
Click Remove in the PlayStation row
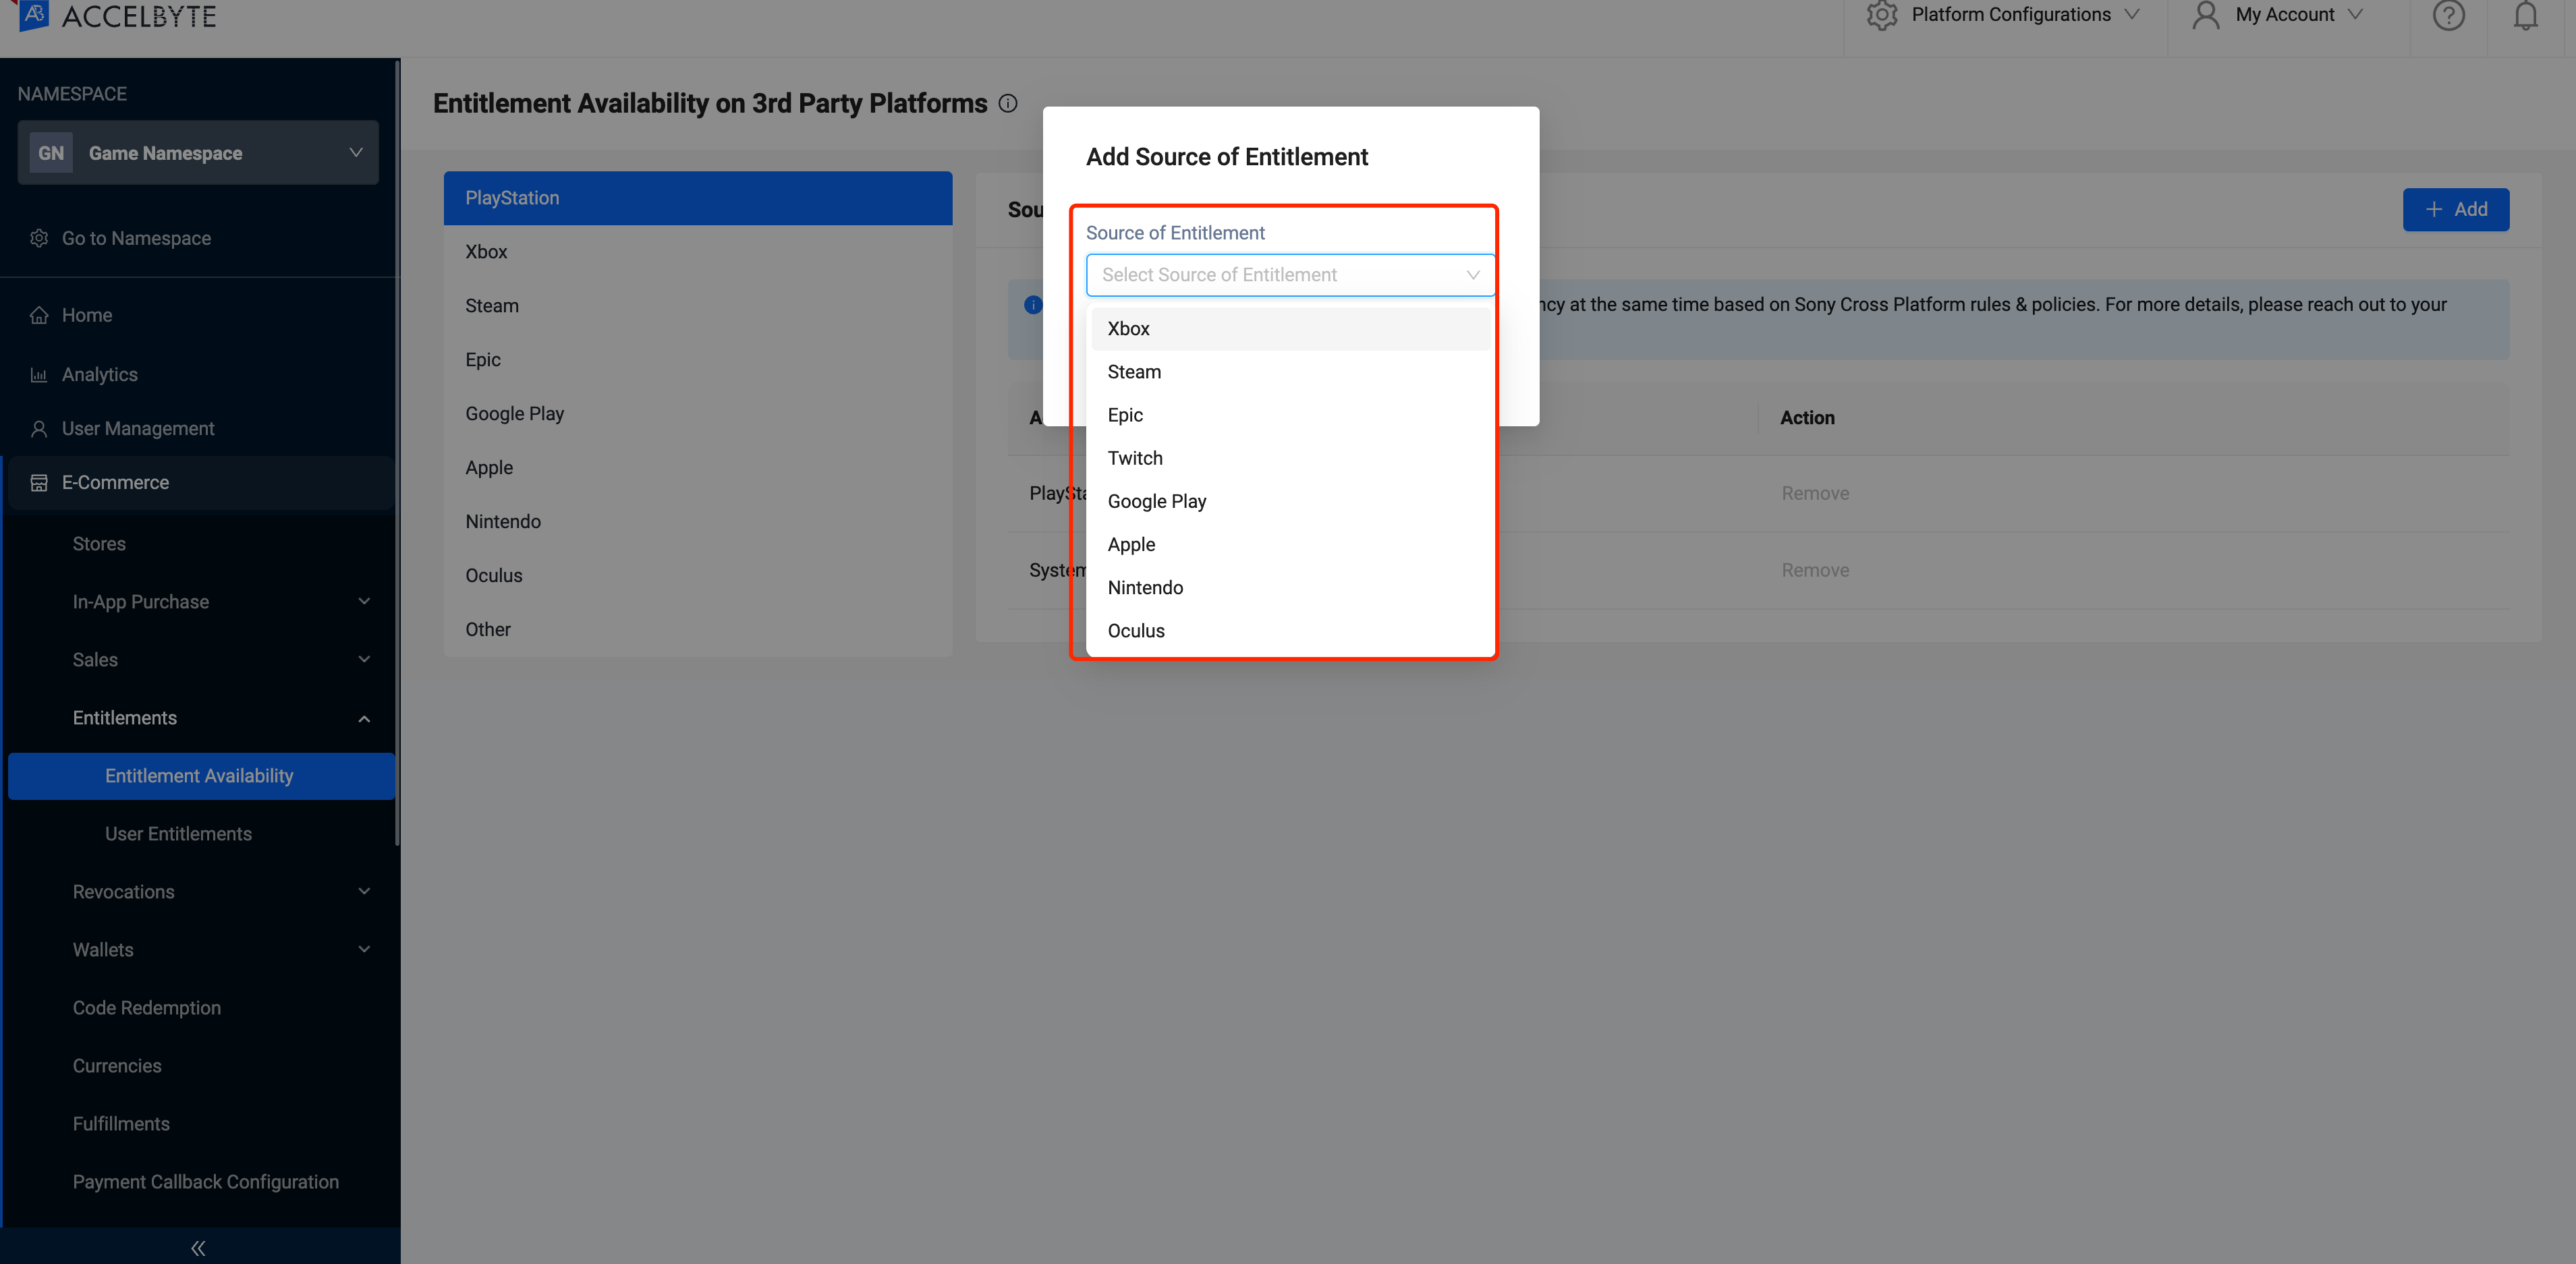pyautogui.click(x=1815, y=493)
